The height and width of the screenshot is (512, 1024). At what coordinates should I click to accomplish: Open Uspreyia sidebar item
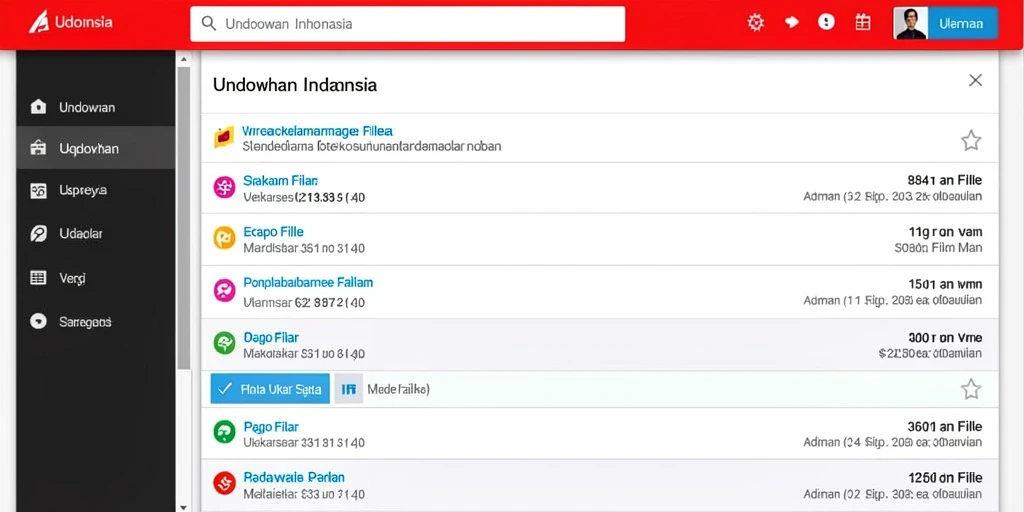point(95,191)
